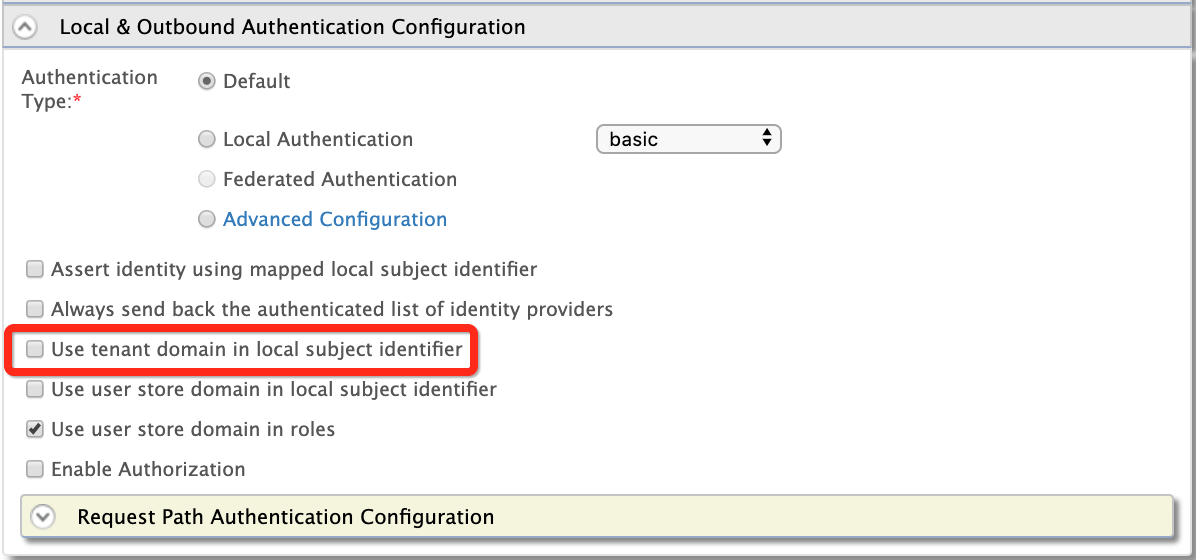1196x560 pixels.
Task: Collapse Local & Outbound Authentication Configuration section
Action: (x=25, y=27)
